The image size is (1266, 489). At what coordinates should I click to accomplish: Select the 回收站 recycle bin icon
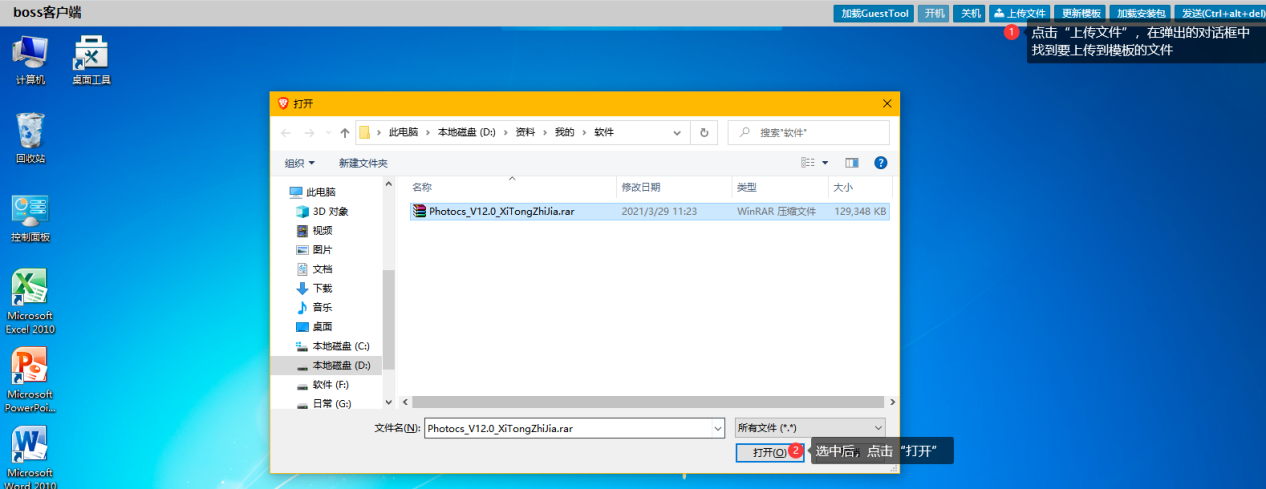click(x=30, y=132)
